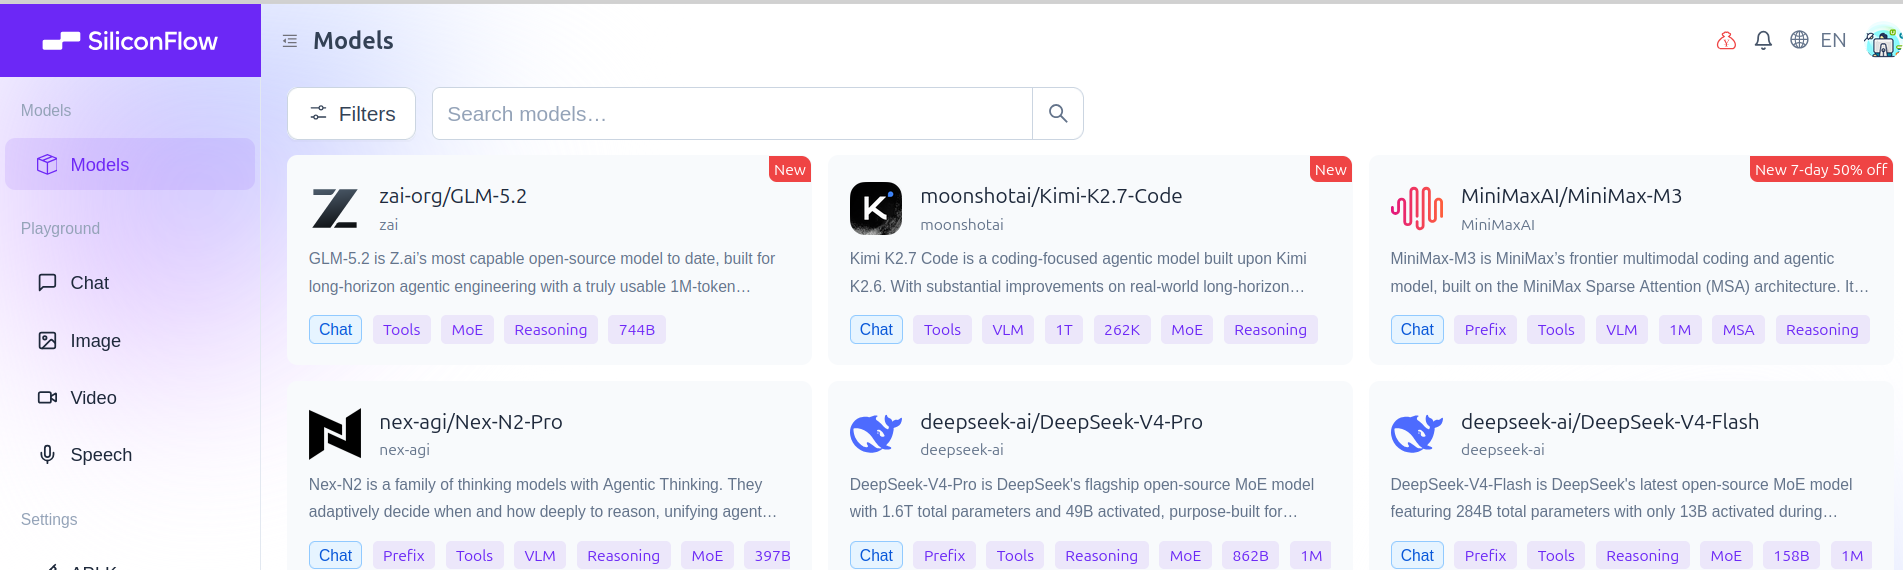Click the Nex-AGI logo

pos(335,434)
